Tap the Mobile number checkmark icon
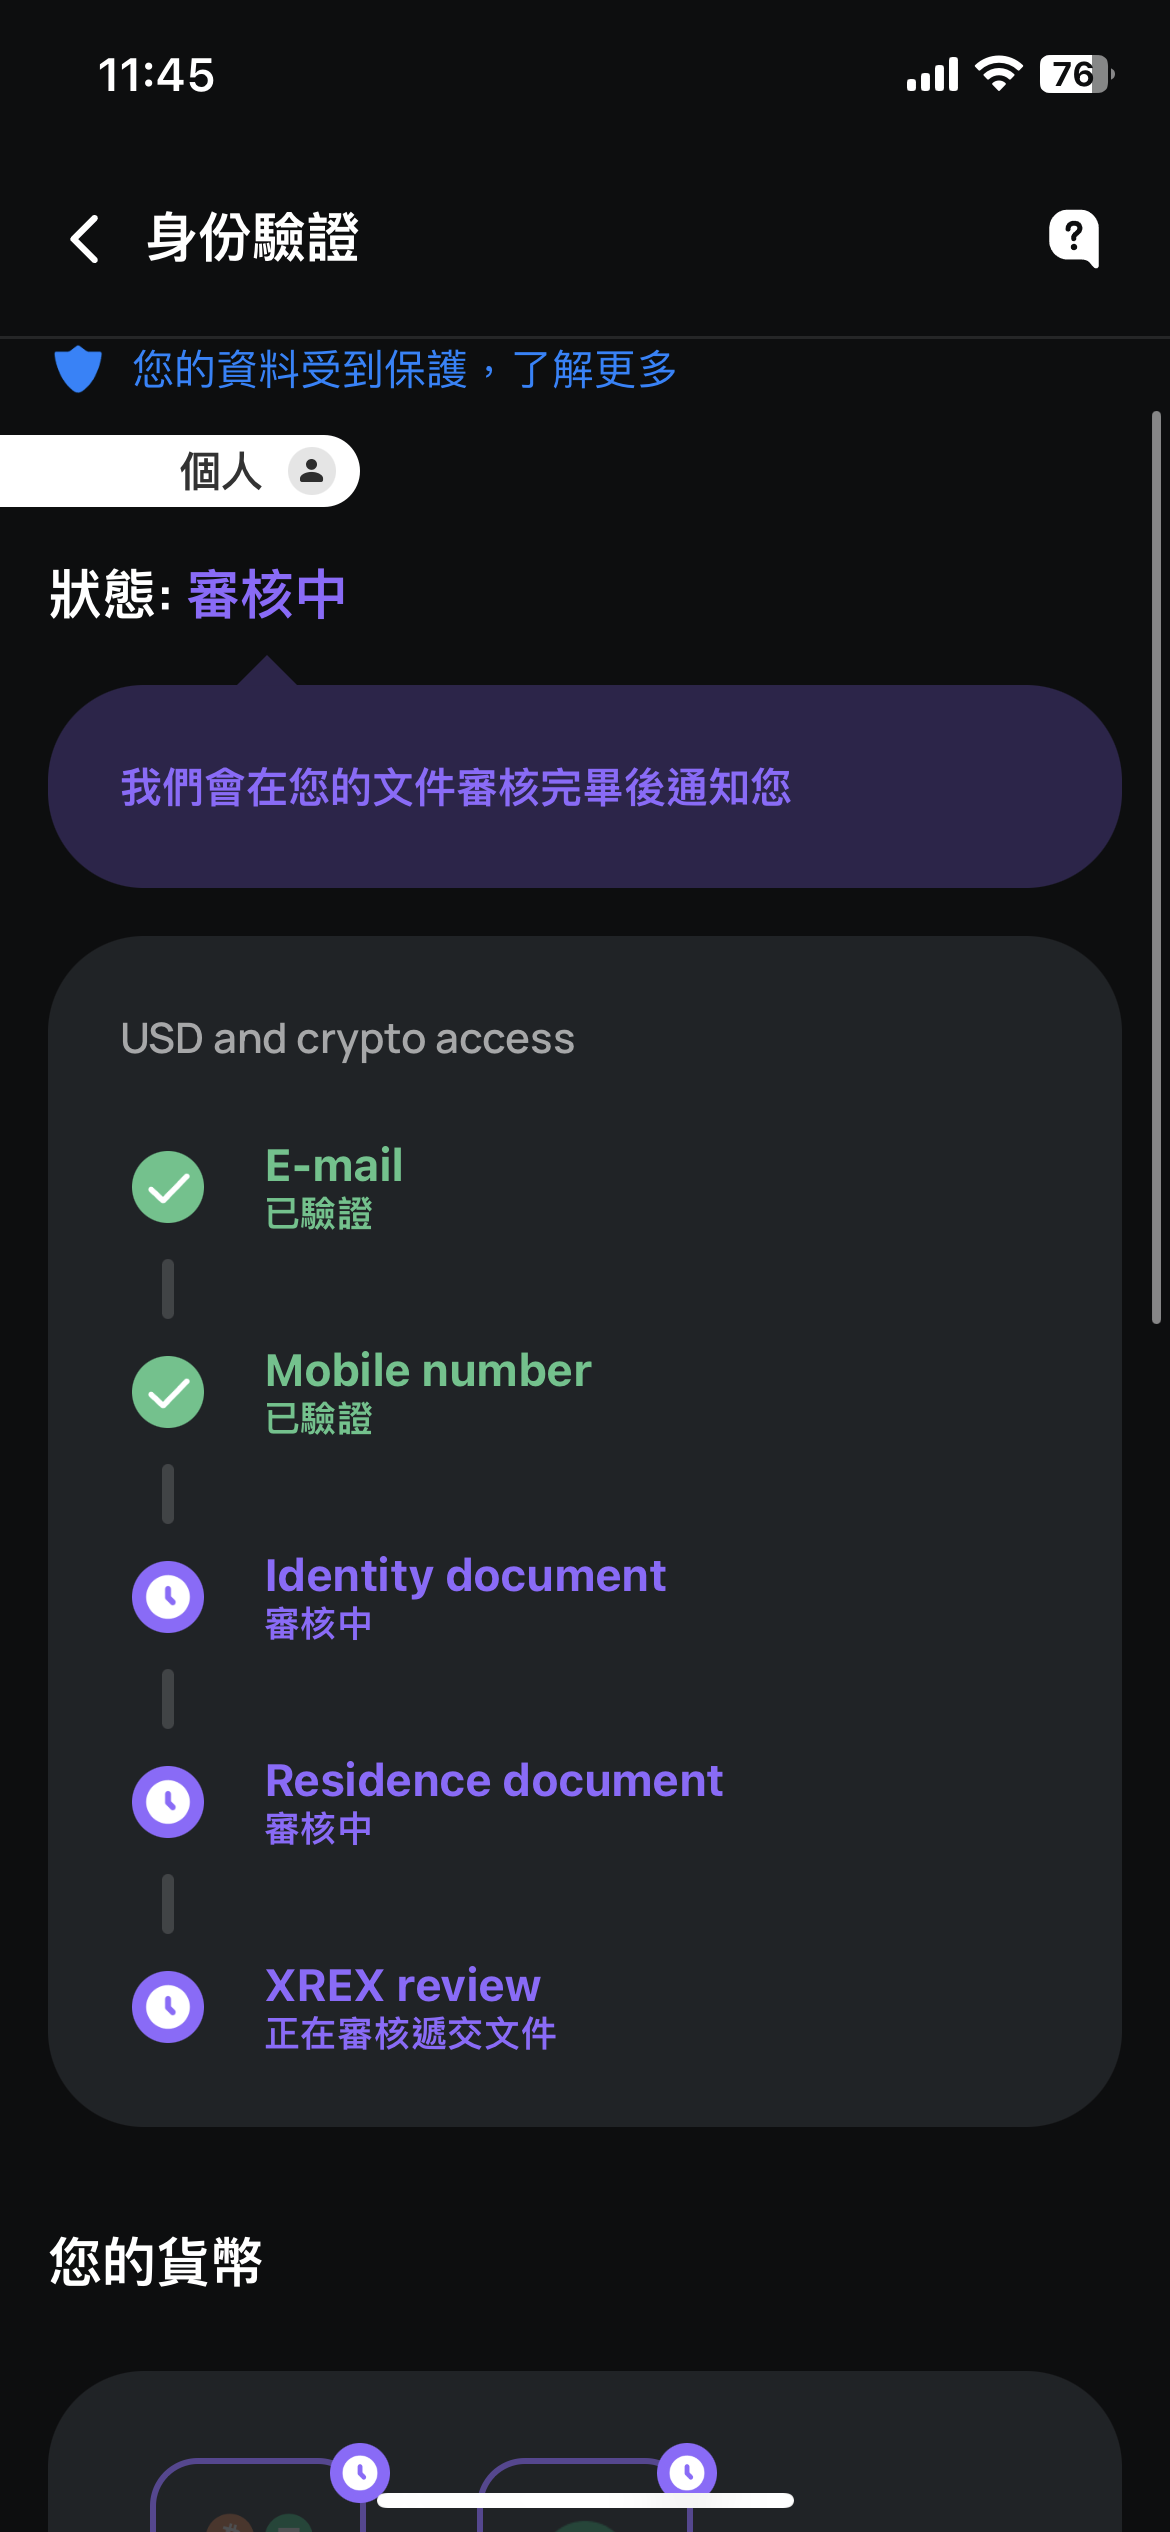This screenshot has height=2532, width=1170. pos(168,1392)
